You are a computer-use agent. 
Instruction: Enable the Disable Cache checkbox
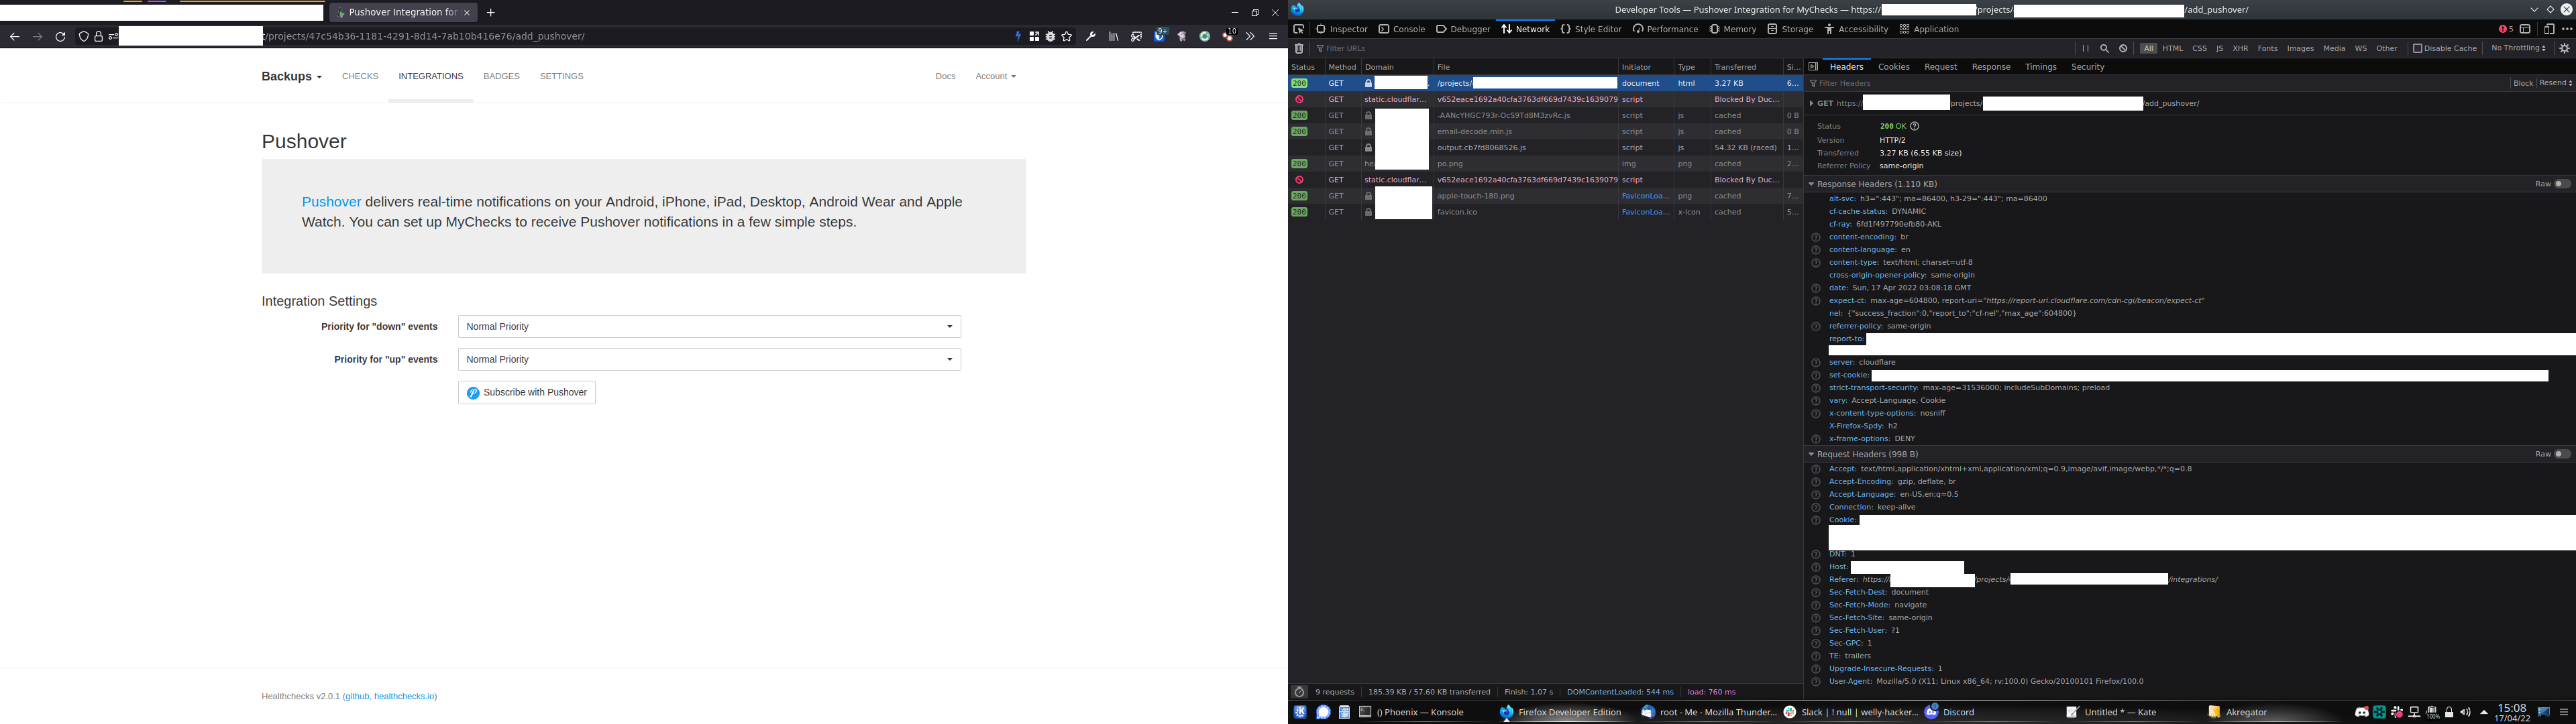pyautogui.click(x=2417, y=48)
